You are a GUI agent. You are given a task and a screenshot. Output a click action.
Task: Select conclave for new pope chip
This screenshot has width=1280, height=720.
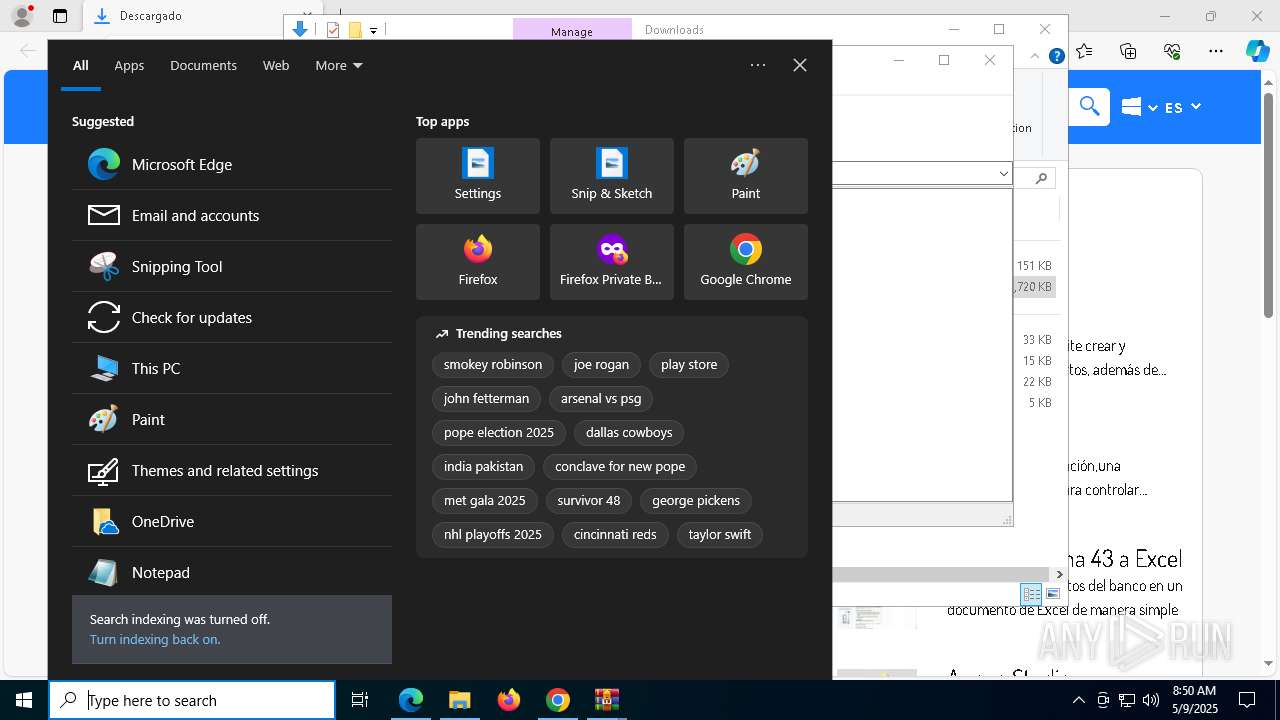click(x=620, y=466)
